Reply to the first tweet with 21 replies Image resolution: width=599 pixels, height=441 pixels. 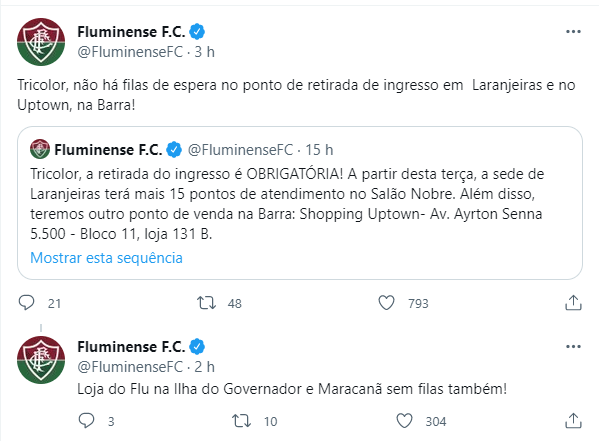coord(26,303)
